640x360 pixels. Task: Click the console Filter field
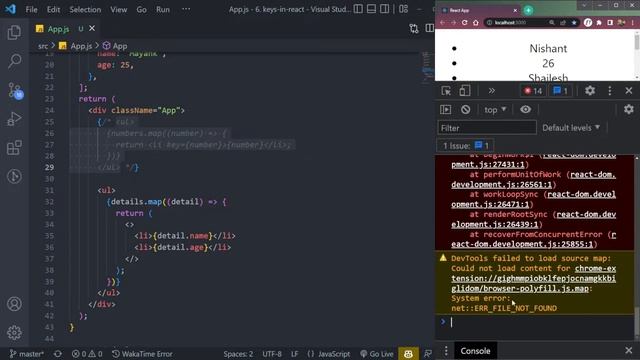487,128
